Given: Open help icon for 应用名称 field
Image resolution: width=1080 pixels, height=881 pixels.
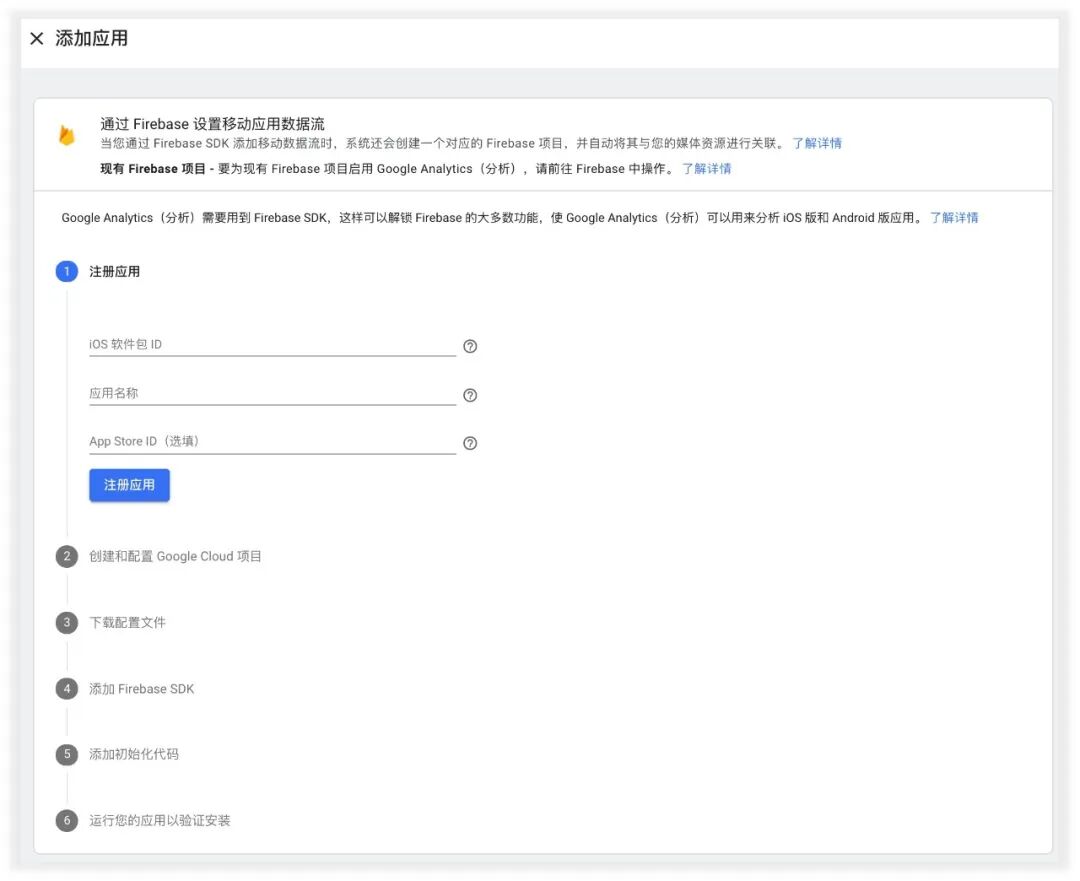Looking at the screenshot, I should [470, 395].
